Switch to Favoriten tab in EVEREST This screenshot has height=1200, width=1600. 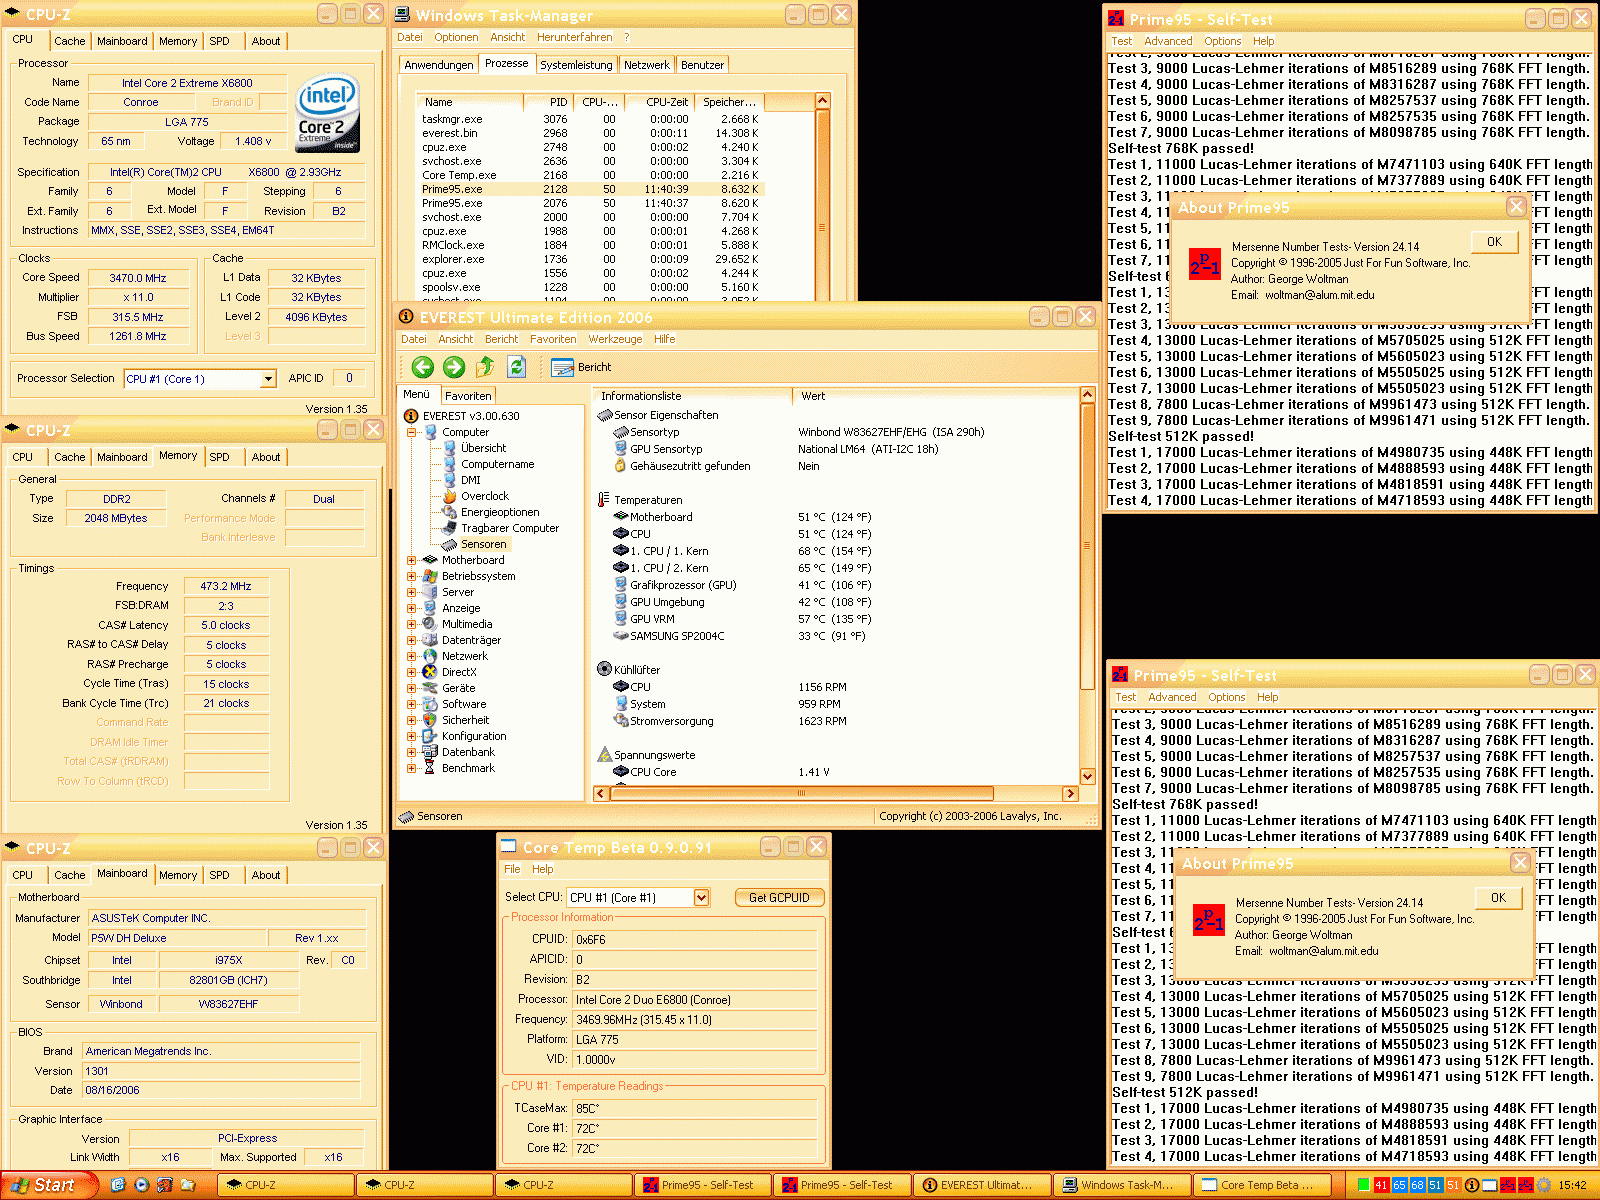468,396
